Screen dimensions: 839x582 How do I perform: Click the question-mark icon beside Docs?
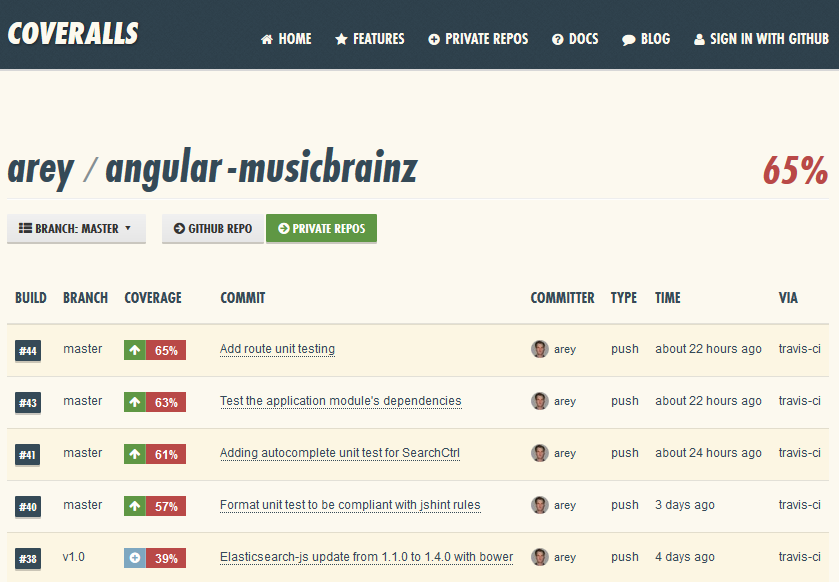coord(557,39)
